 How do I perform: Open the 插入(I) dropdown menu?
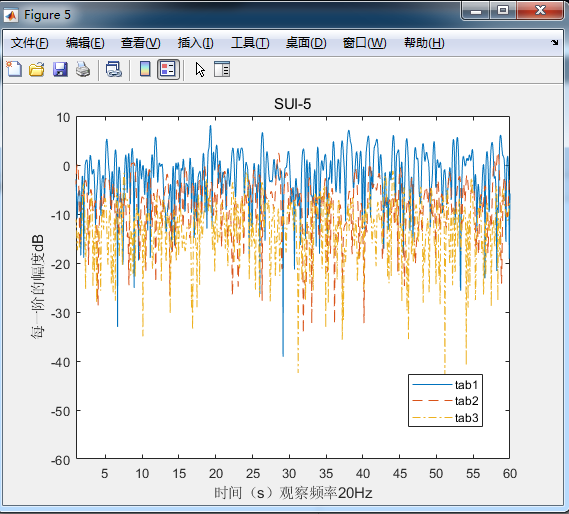coord(195,43)
